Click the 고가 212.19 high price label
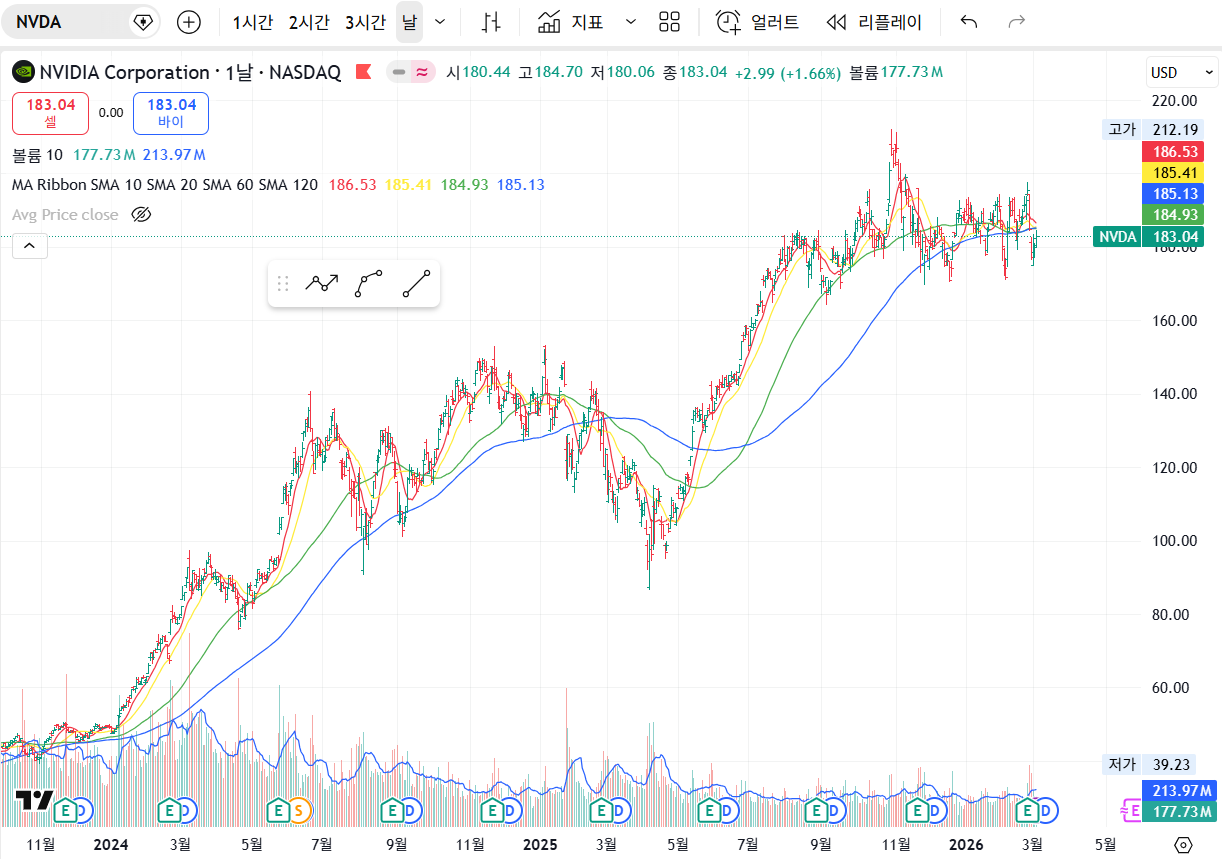This screenshot has width=1222, height=859. point(1152,129)
